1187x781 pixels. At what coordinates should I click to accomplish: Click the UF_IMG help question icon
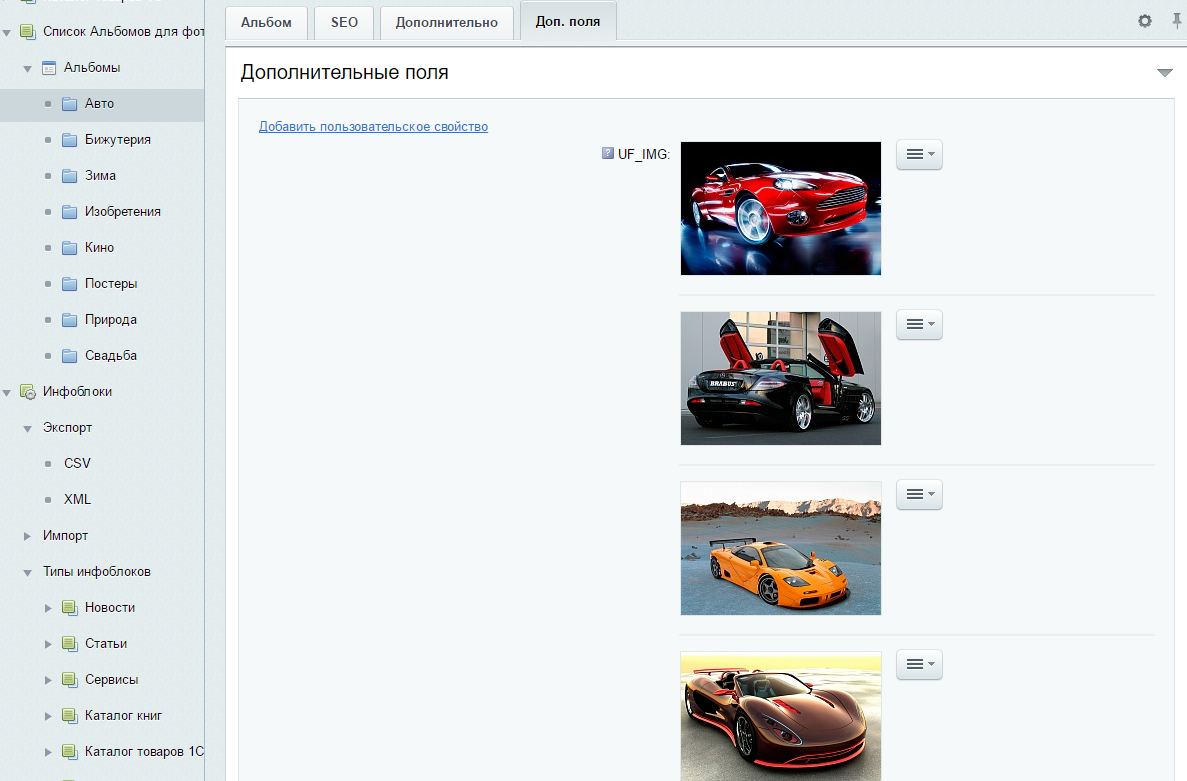pos(607,154)
